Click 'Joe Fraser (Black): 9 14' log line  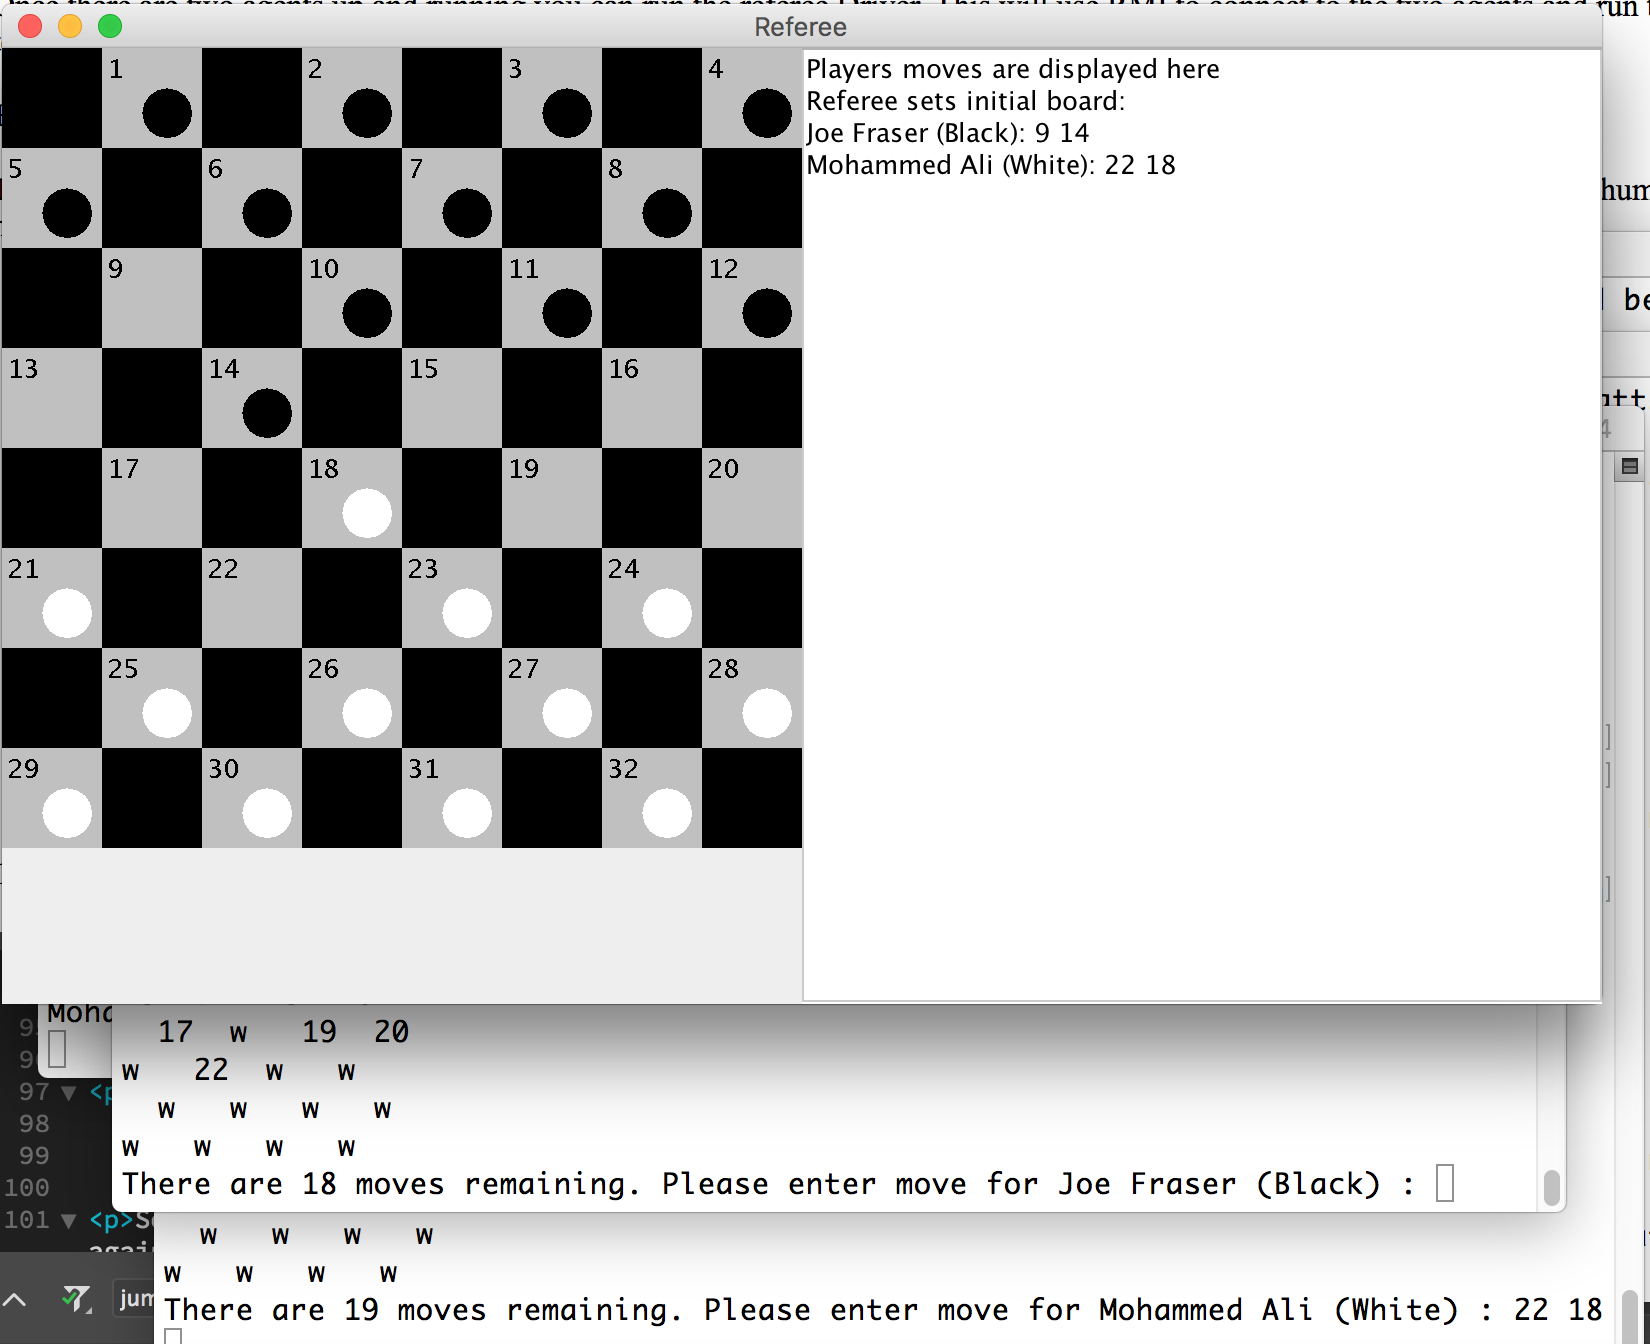[948, 133]
